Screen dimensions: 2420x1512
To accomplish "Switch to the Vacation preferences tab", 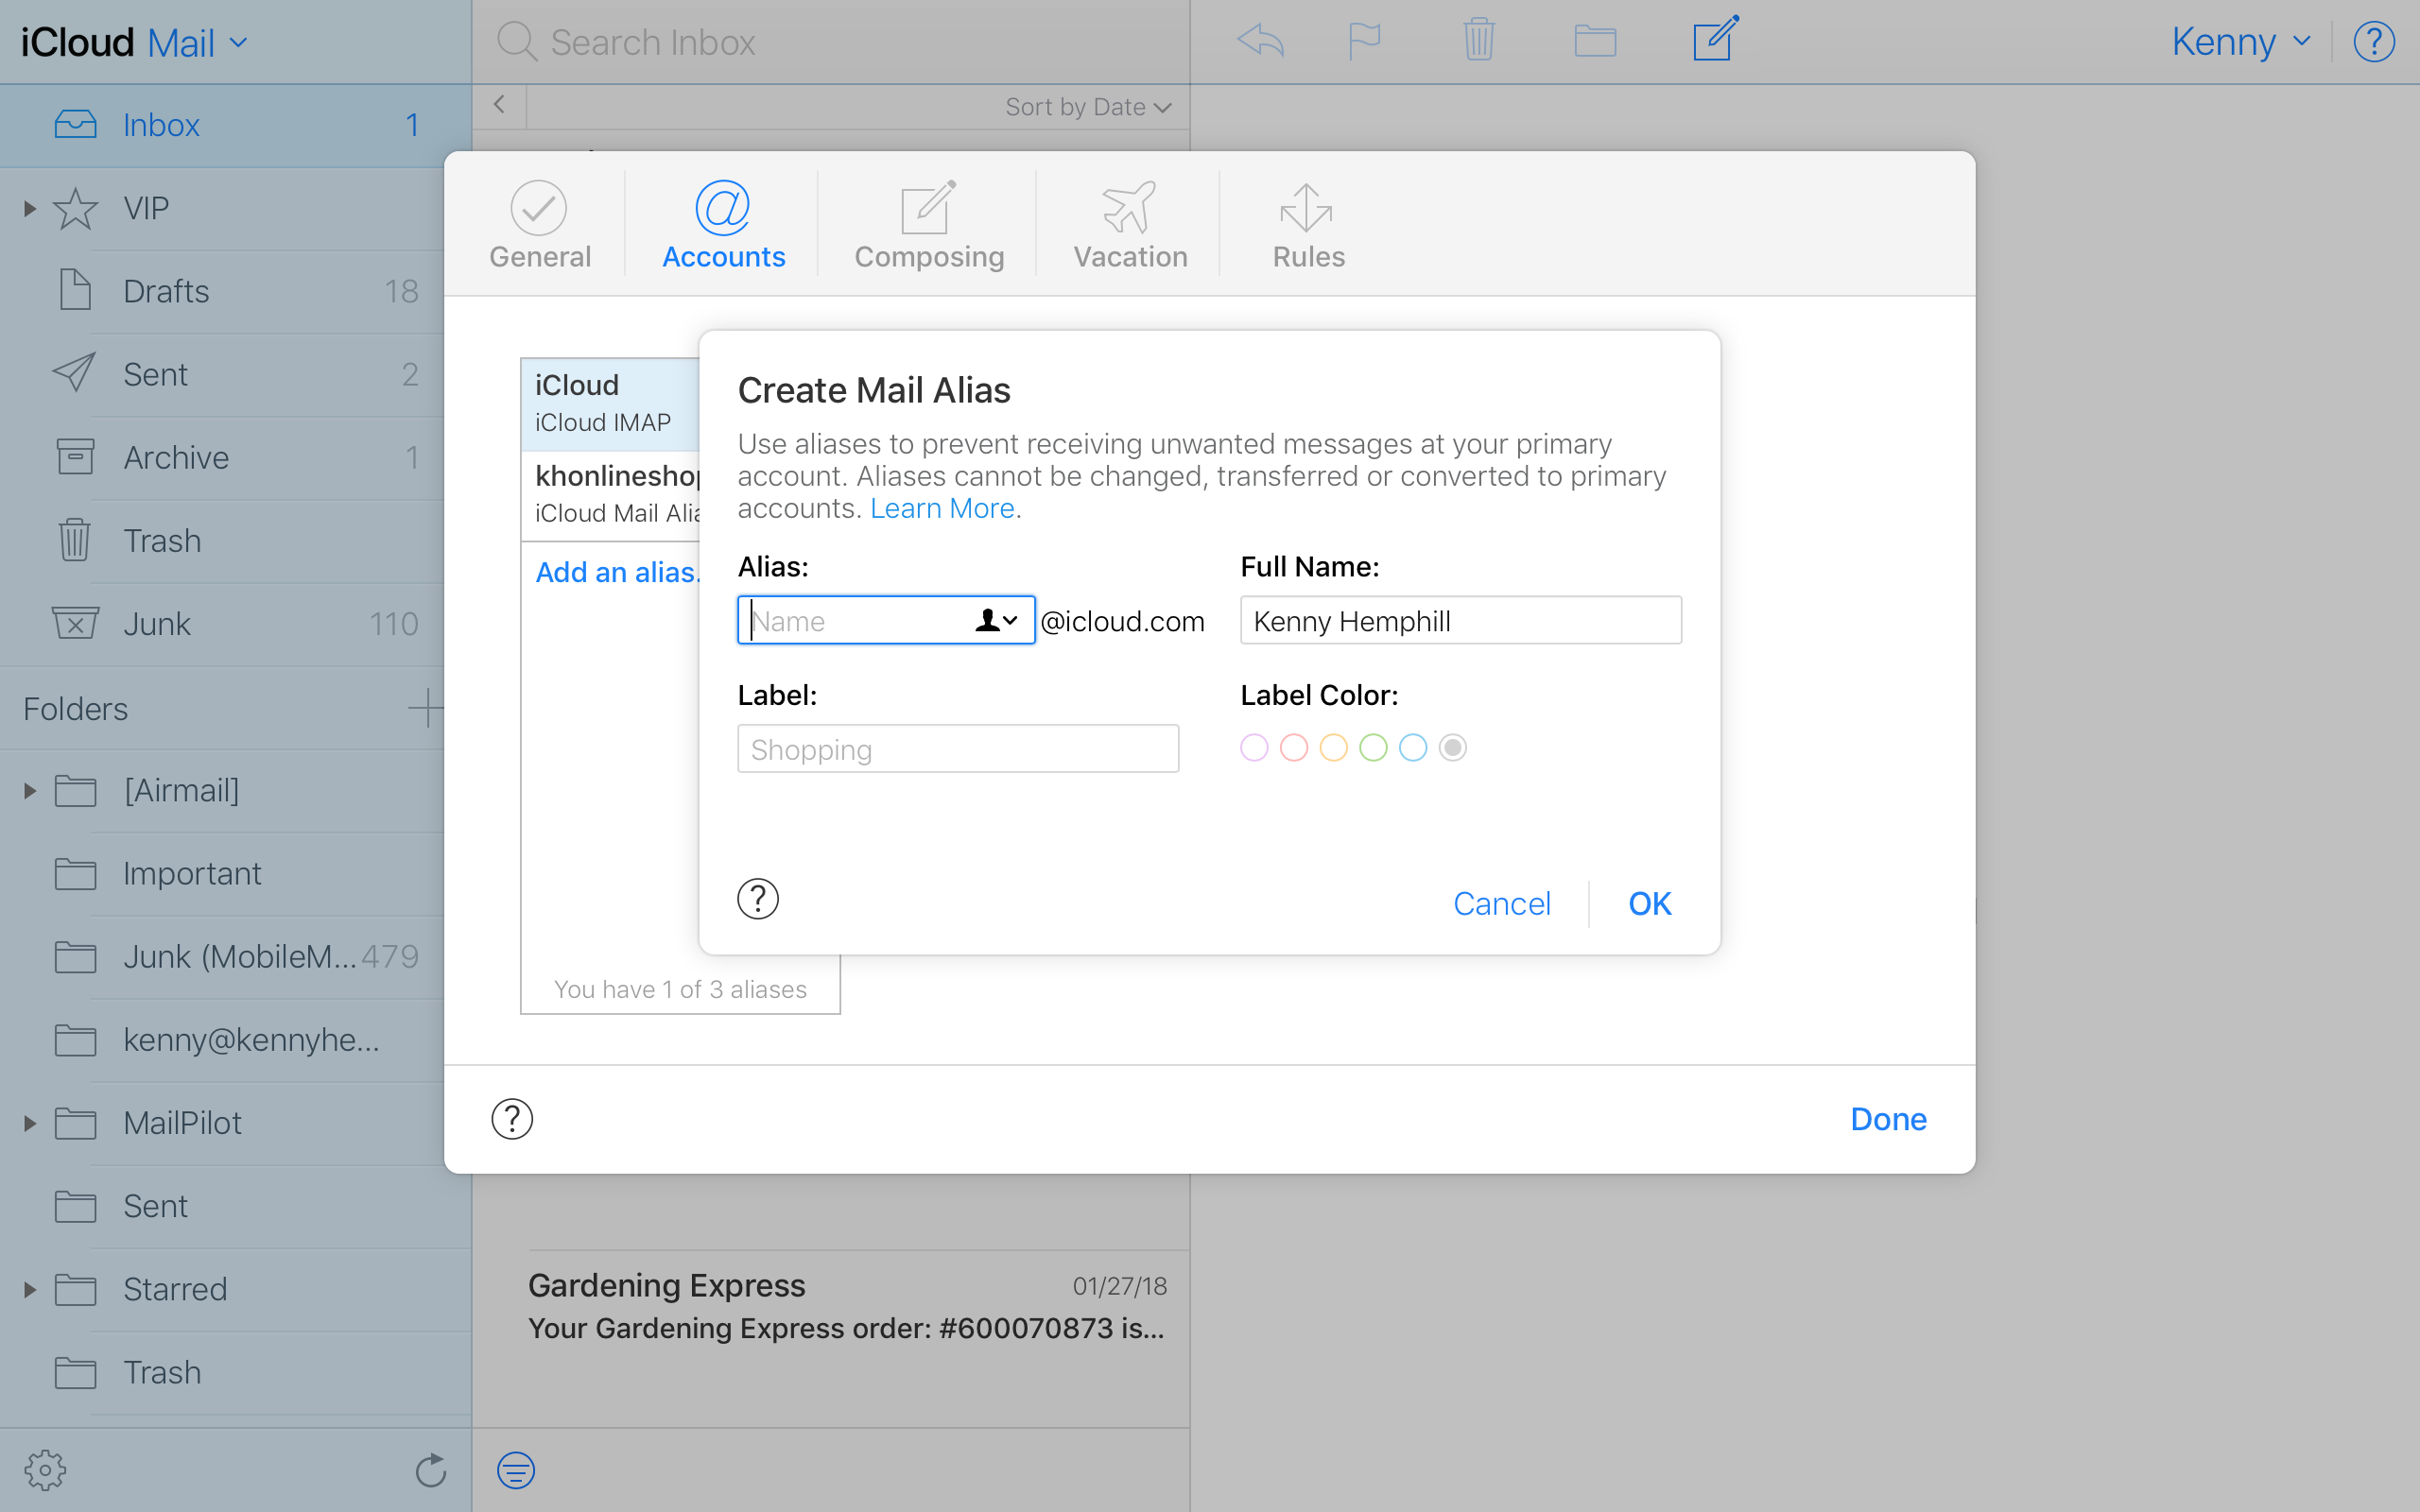I will [x=1130, y=226].
